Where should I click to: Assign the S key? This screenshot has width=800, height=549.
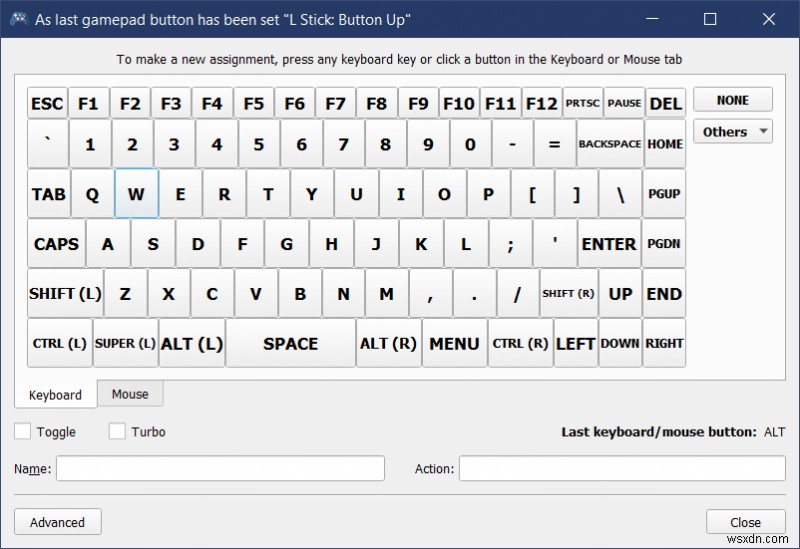pyautogui.click(x=153, y=244)
